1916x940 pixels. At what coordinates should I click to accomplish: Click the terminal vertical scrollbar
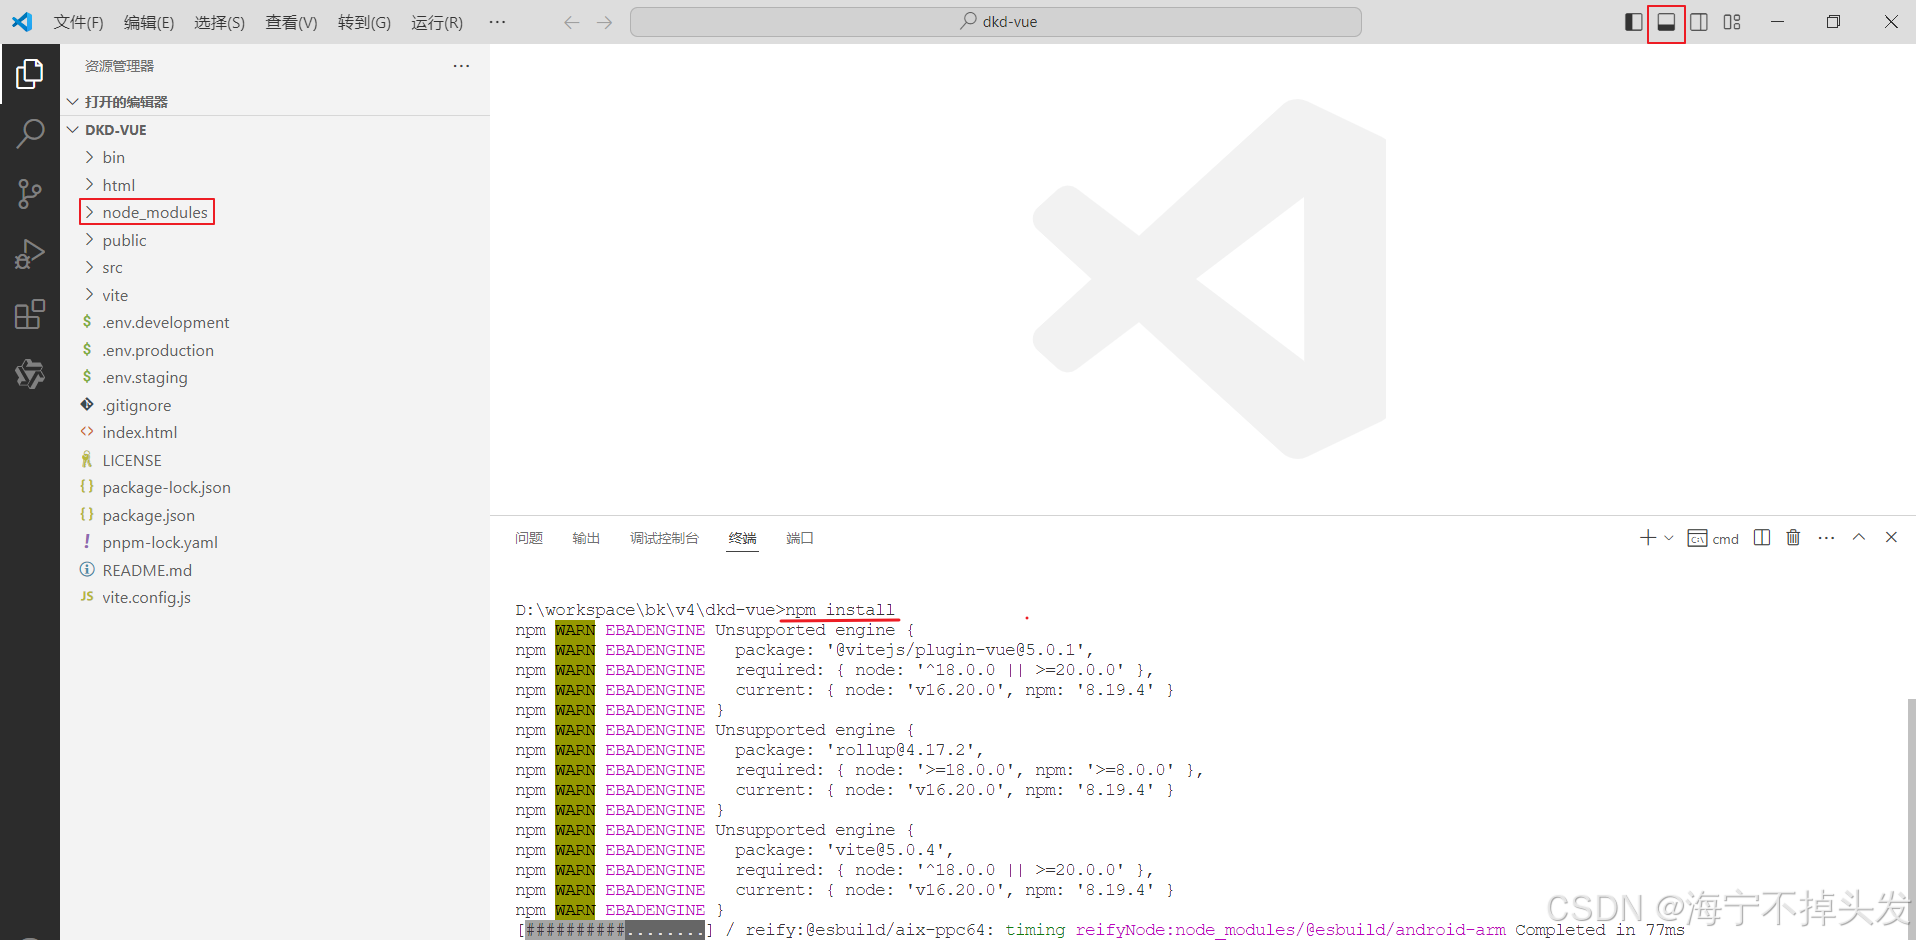(x=1911, y=818)
